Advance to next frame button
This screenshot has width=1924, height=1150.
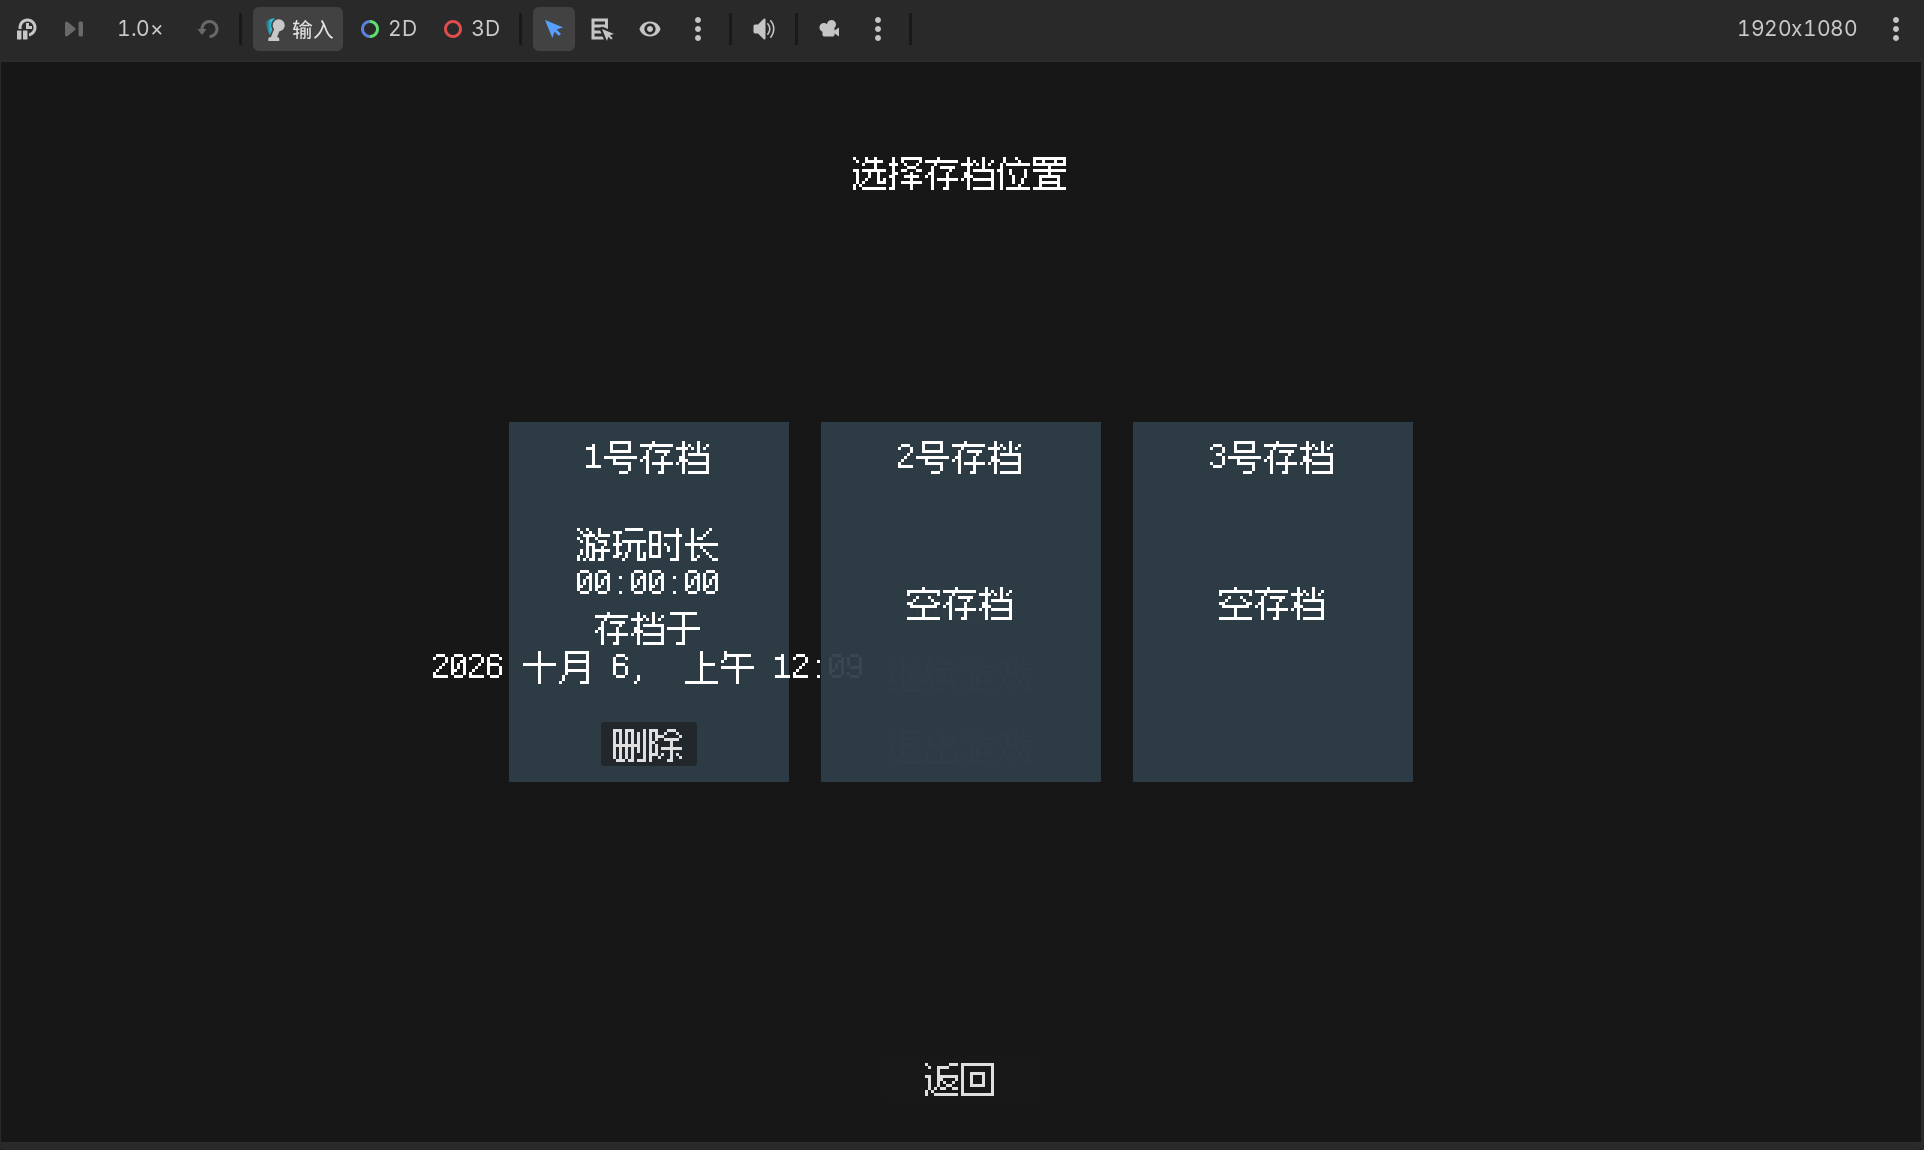tap(74, 29)
